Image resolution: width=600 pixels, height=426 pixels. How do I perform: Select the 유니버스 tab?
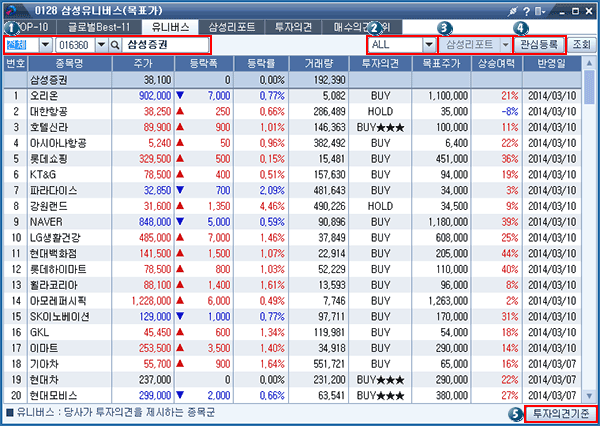[x=170, y=27]
